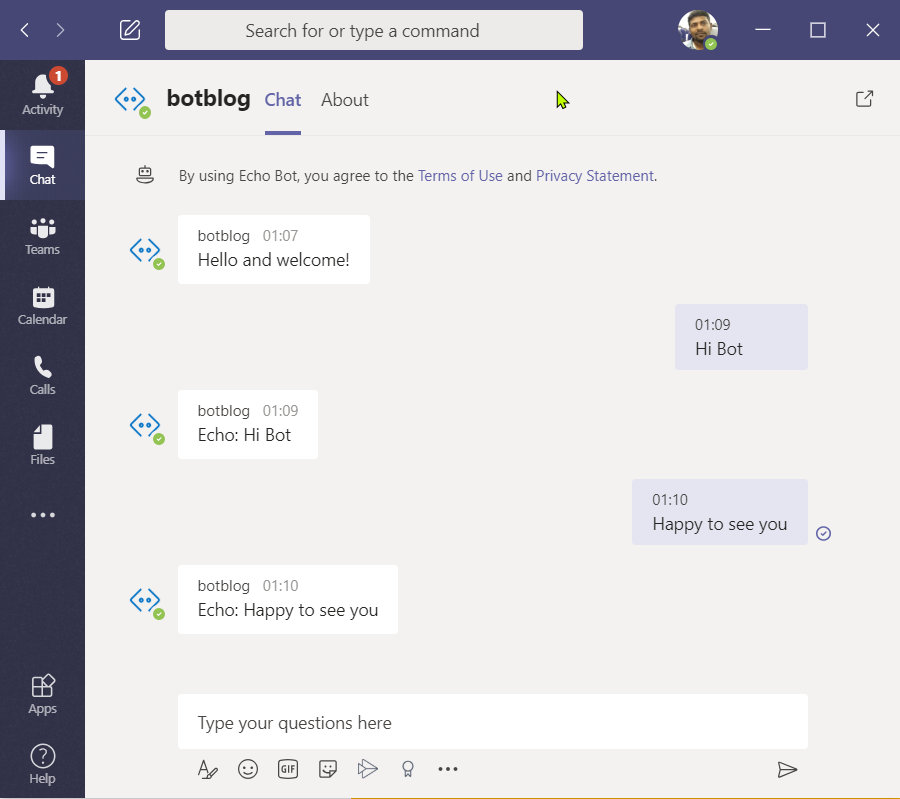Open Help from sidebar bottom

point(42,764)
